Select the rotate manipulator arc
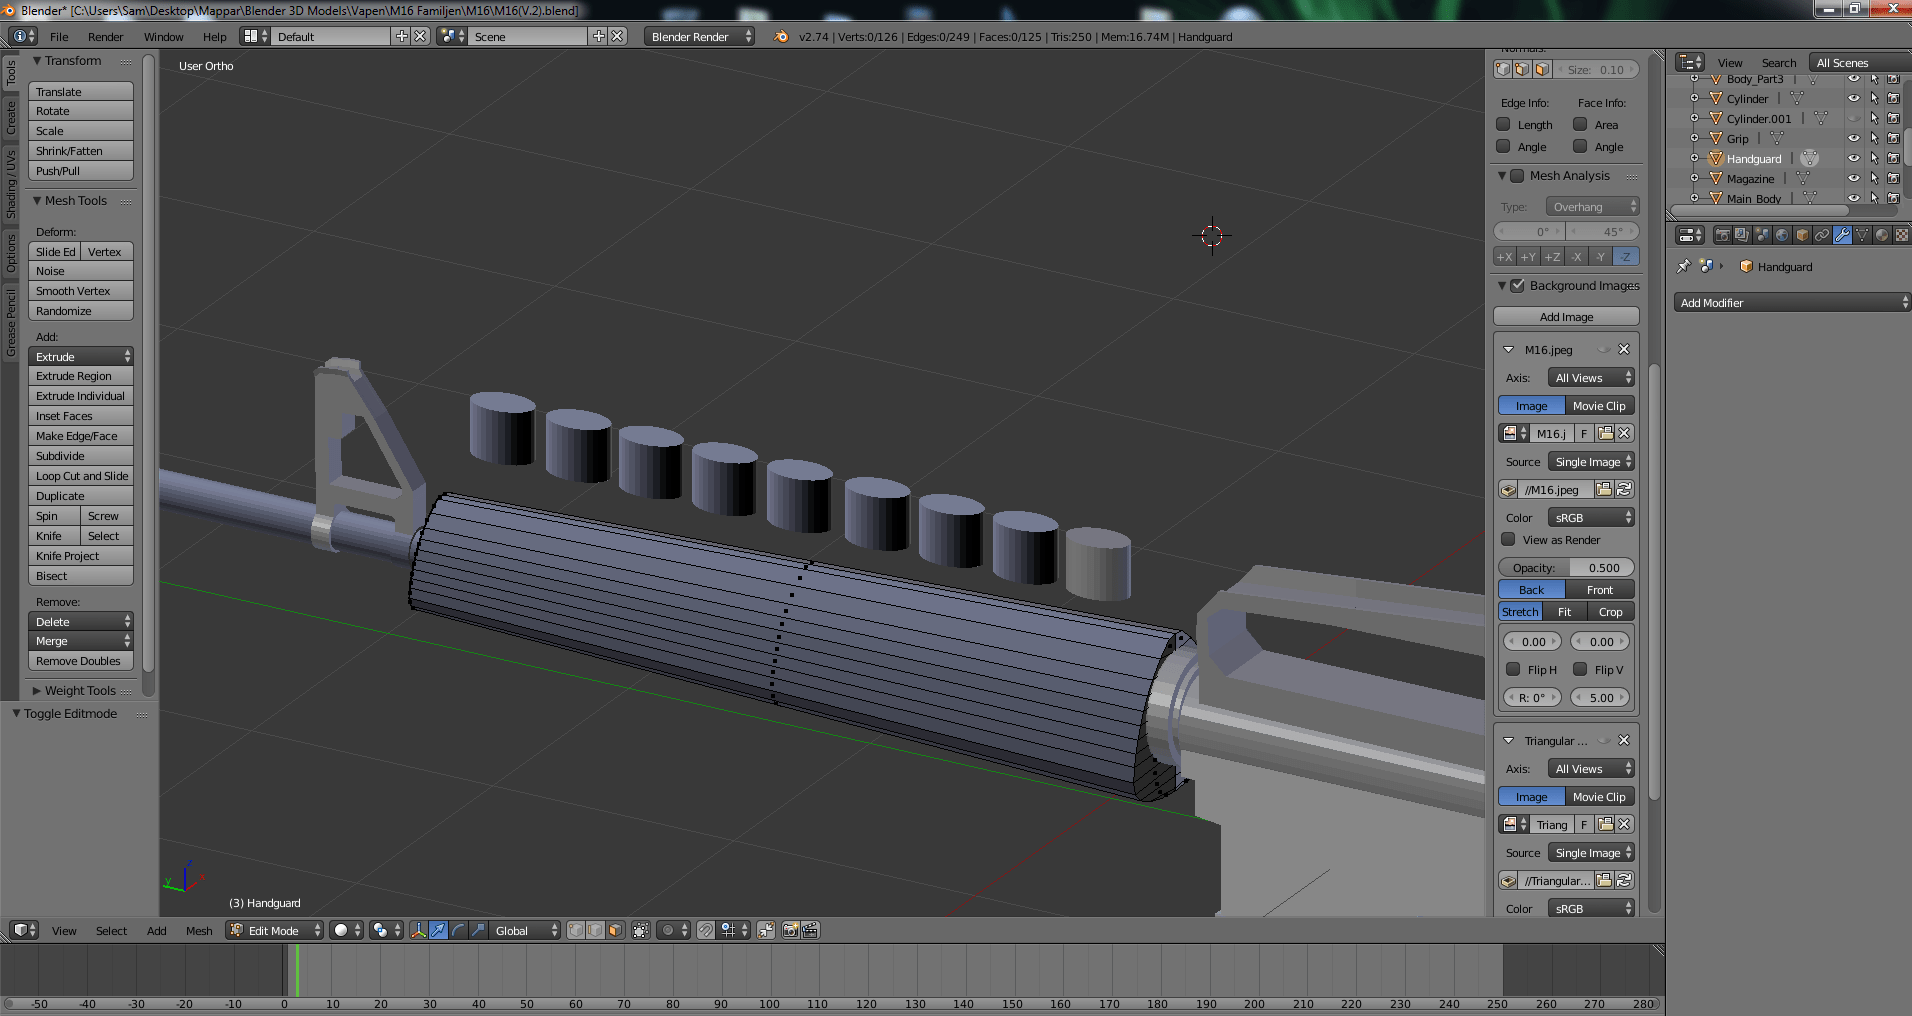Image resolution: width=1912 pixels, height=1016 pixels. (x=458, y=930)
